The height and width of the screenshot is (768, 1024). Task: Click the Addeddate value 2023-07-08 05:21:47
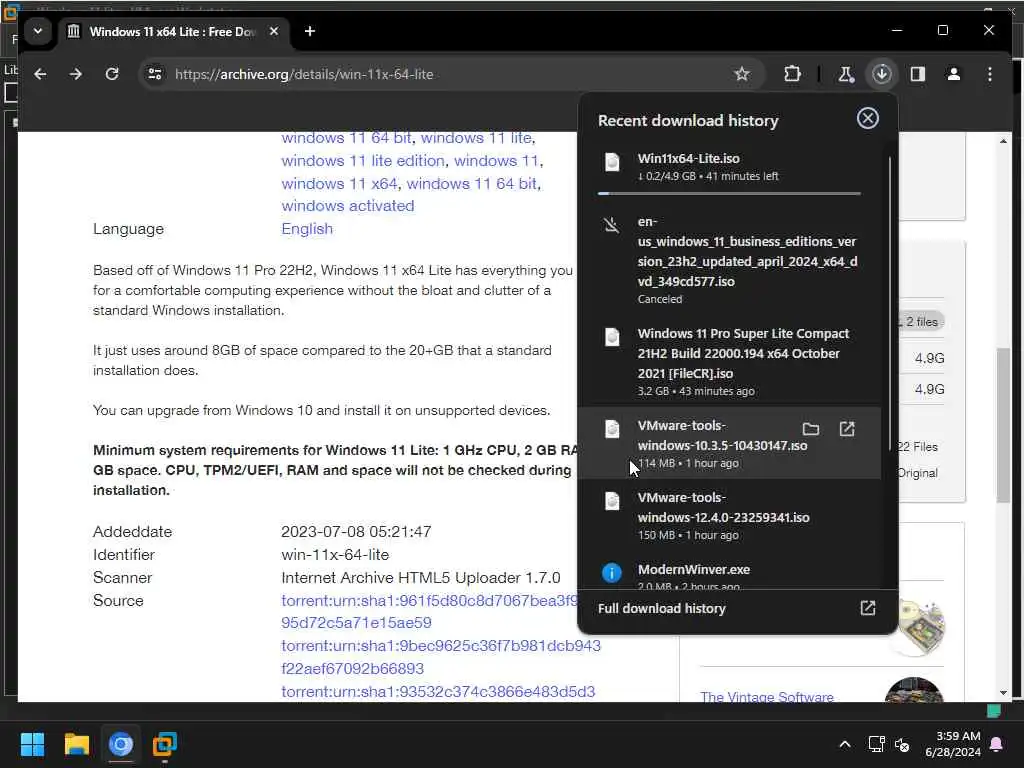[356, 532]
